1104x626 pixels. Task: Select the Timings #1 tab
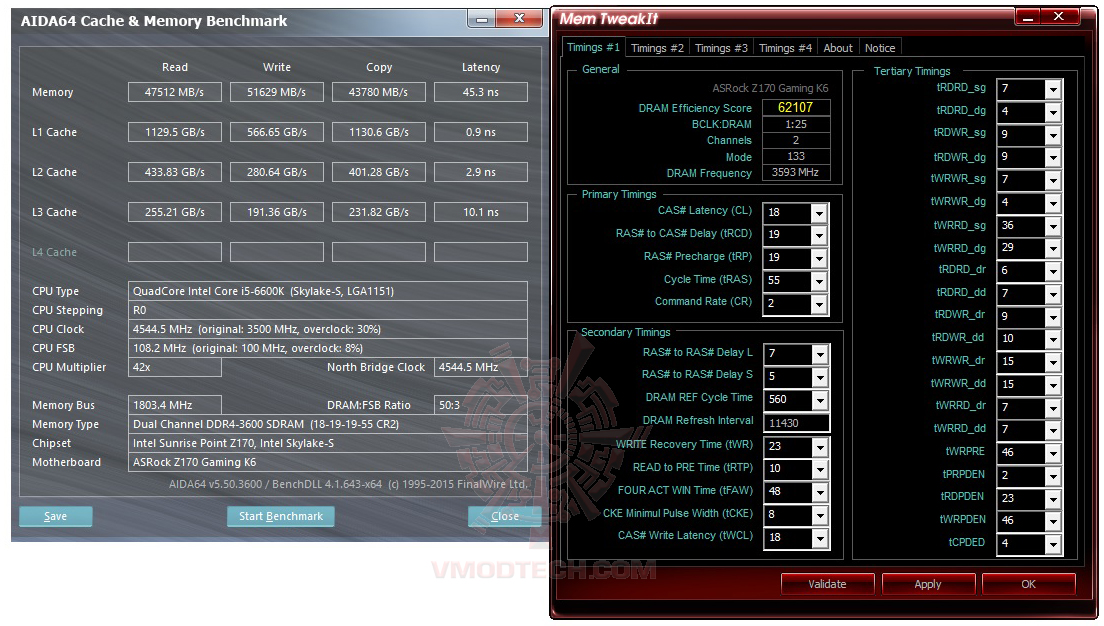point(593,47)
